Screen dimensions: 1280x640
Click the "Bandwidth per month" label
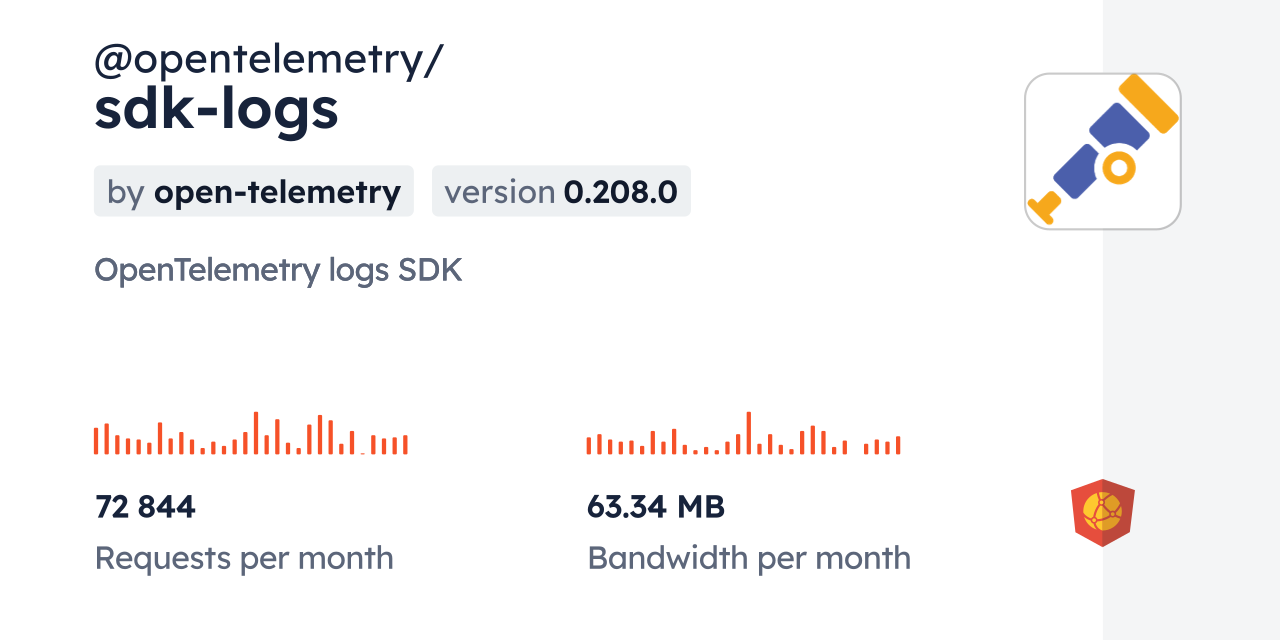[x=748, y=558]
